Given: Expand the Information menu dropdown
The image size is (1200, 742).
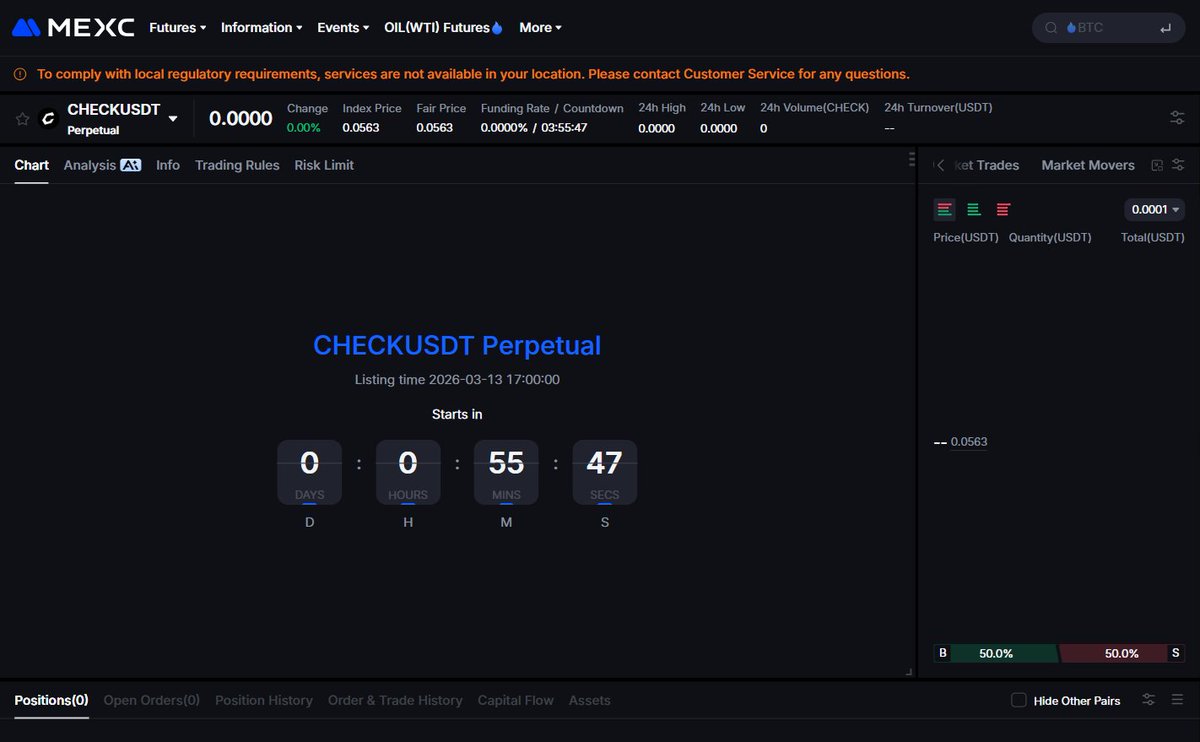Looking at the screenshot, I should [x=262, y=28].
